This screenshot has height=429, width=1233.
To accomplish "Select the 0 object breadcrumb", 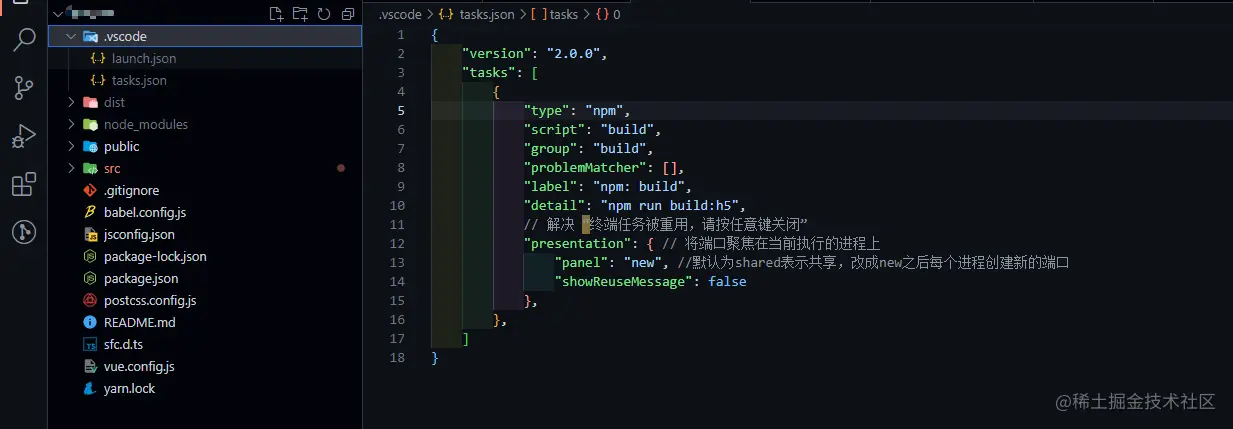I will 608,14.
